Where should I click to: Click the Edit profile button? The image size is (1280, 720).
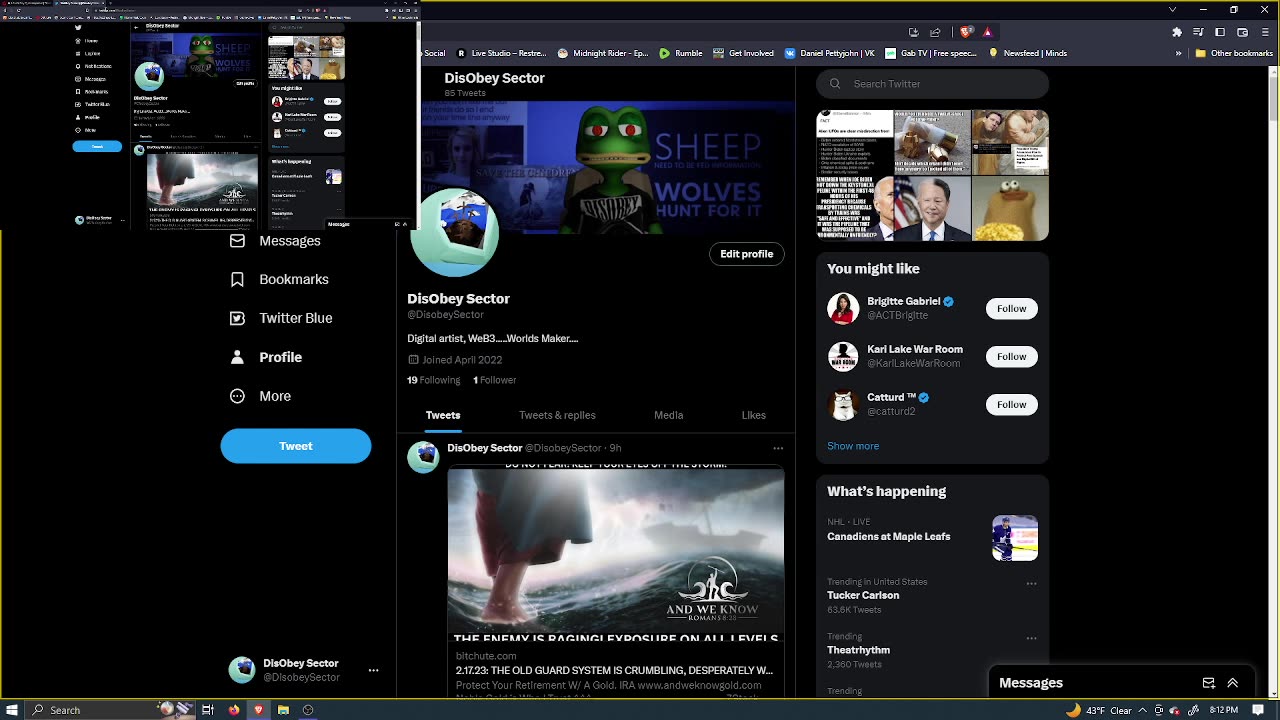coord(747,254)
